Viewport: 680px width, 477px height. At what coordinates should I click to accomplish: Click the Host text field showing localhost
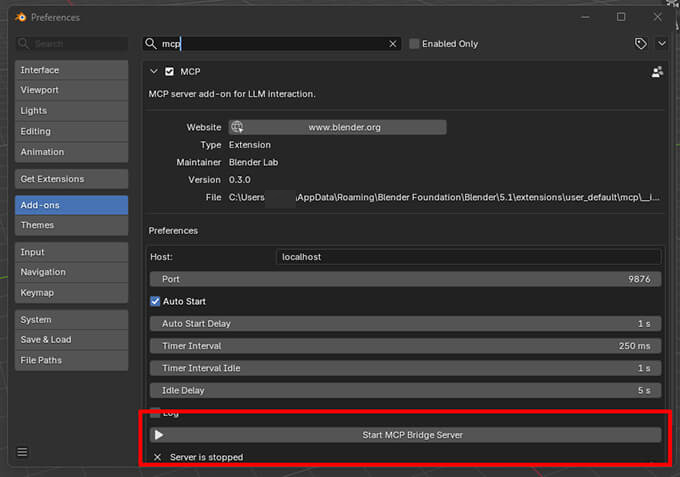[x=468, y=257]
